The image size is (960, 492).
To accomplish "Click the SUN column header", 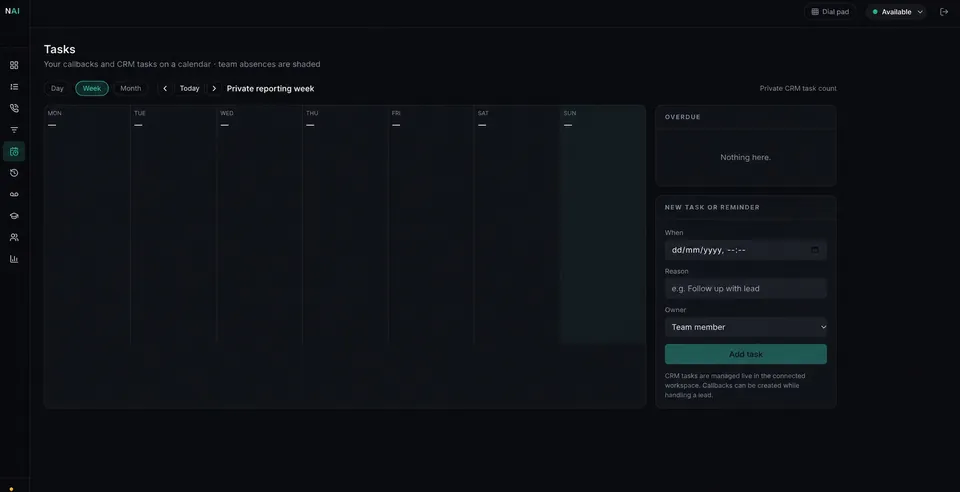I will 569,113.
